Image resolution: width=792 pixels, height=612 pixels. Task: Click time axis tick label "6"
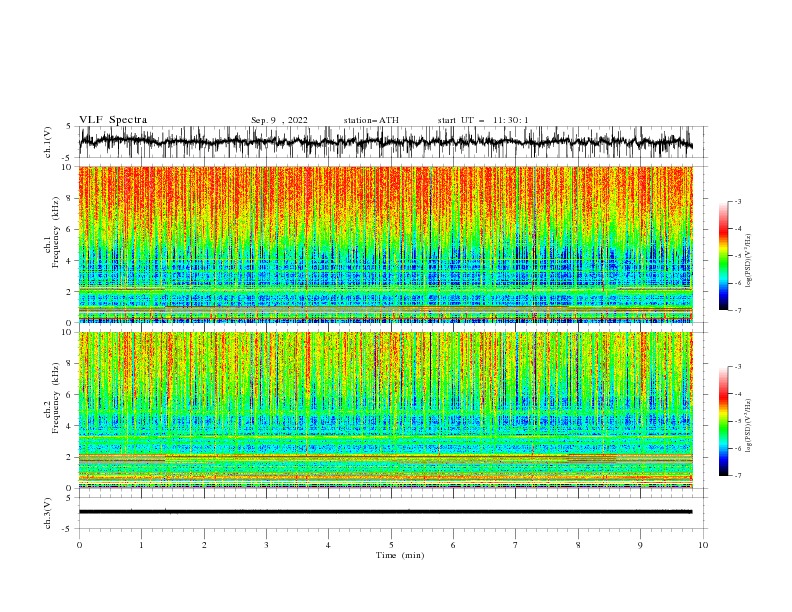454,545
